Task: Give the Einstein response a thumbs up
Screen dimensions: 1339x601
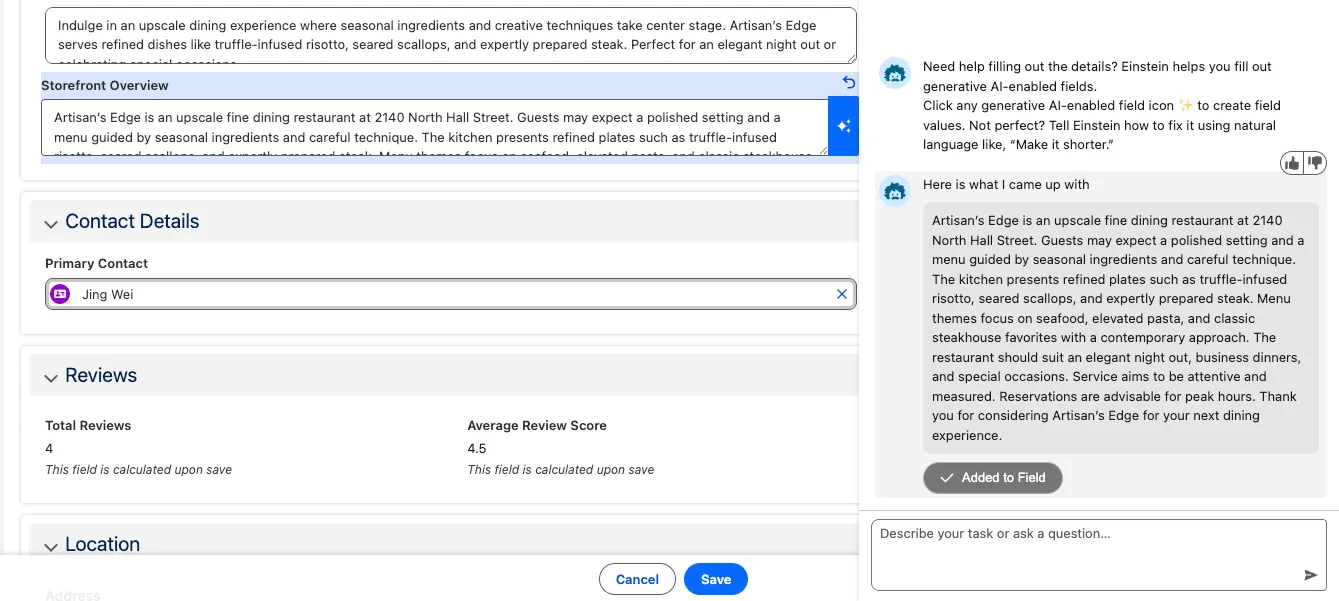Action: click(1293, 163)
